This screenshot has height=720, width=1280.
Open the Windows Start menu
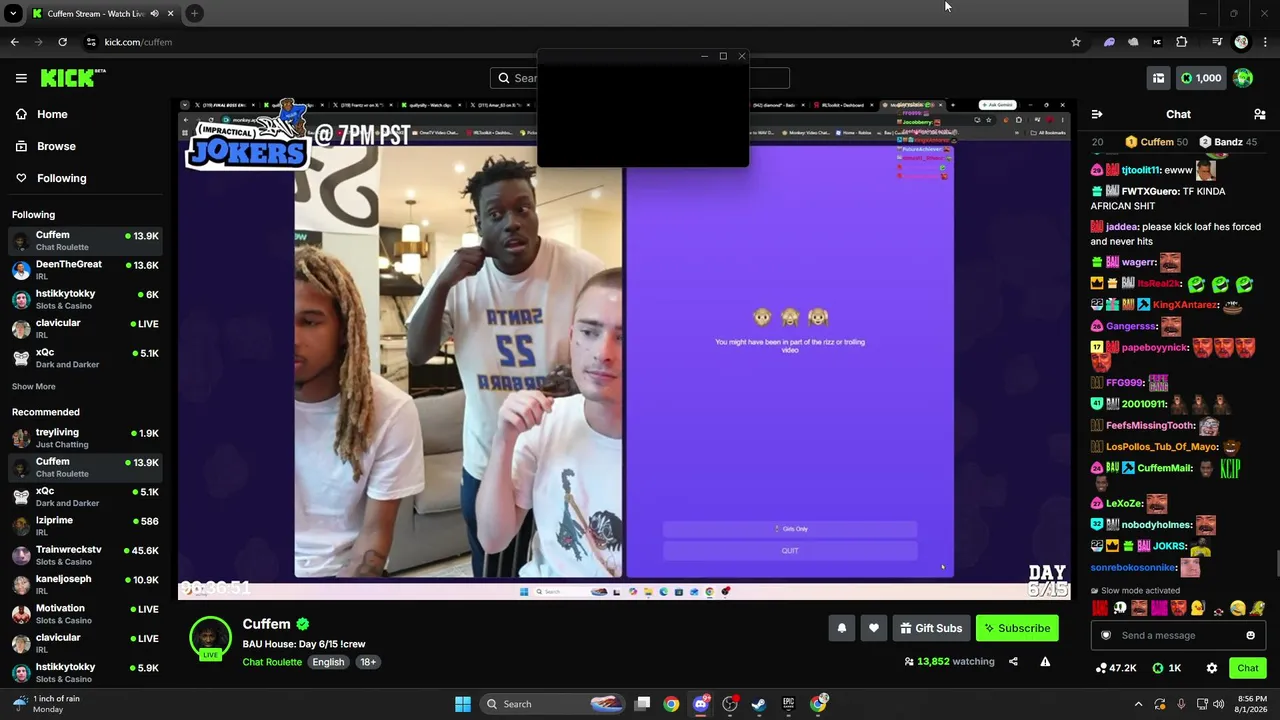pyautogui.click(x=462, y=704)
